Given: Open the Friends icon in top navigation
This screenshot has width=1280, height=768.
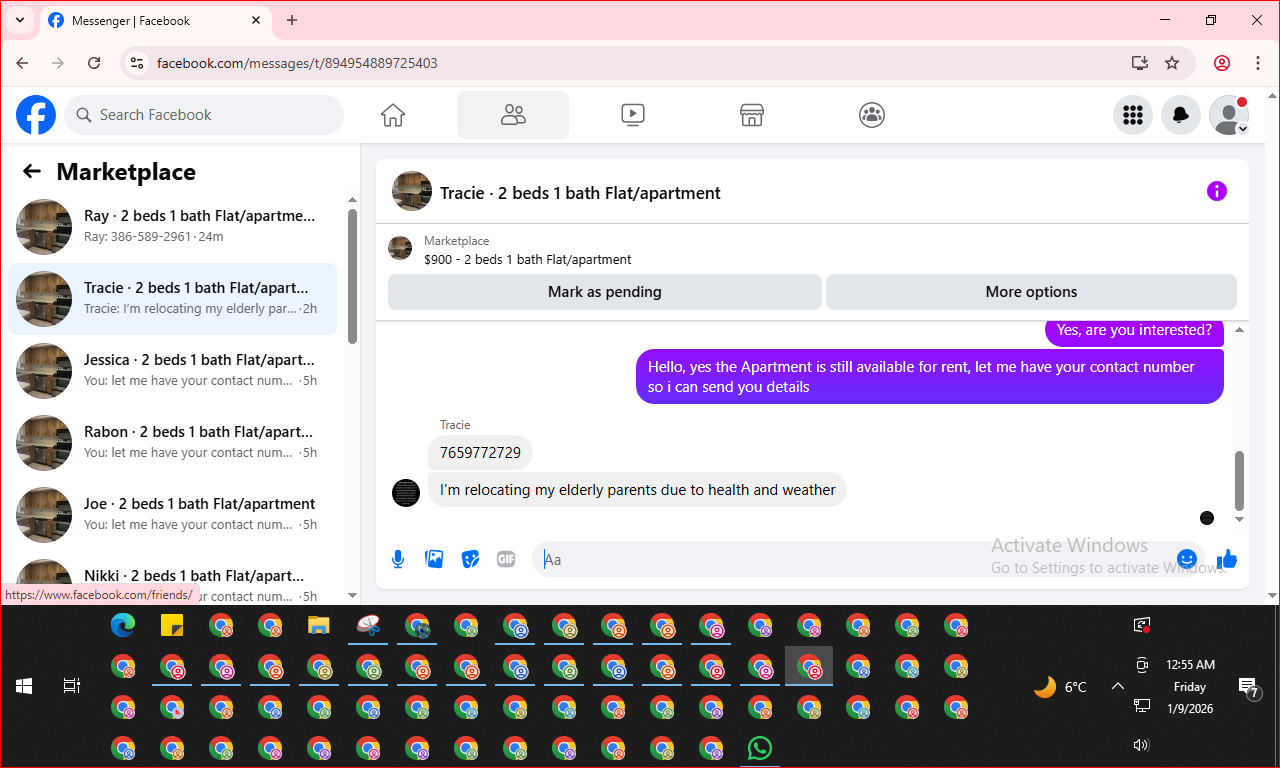Looking at the screenshot, I should tap(513, 115).
